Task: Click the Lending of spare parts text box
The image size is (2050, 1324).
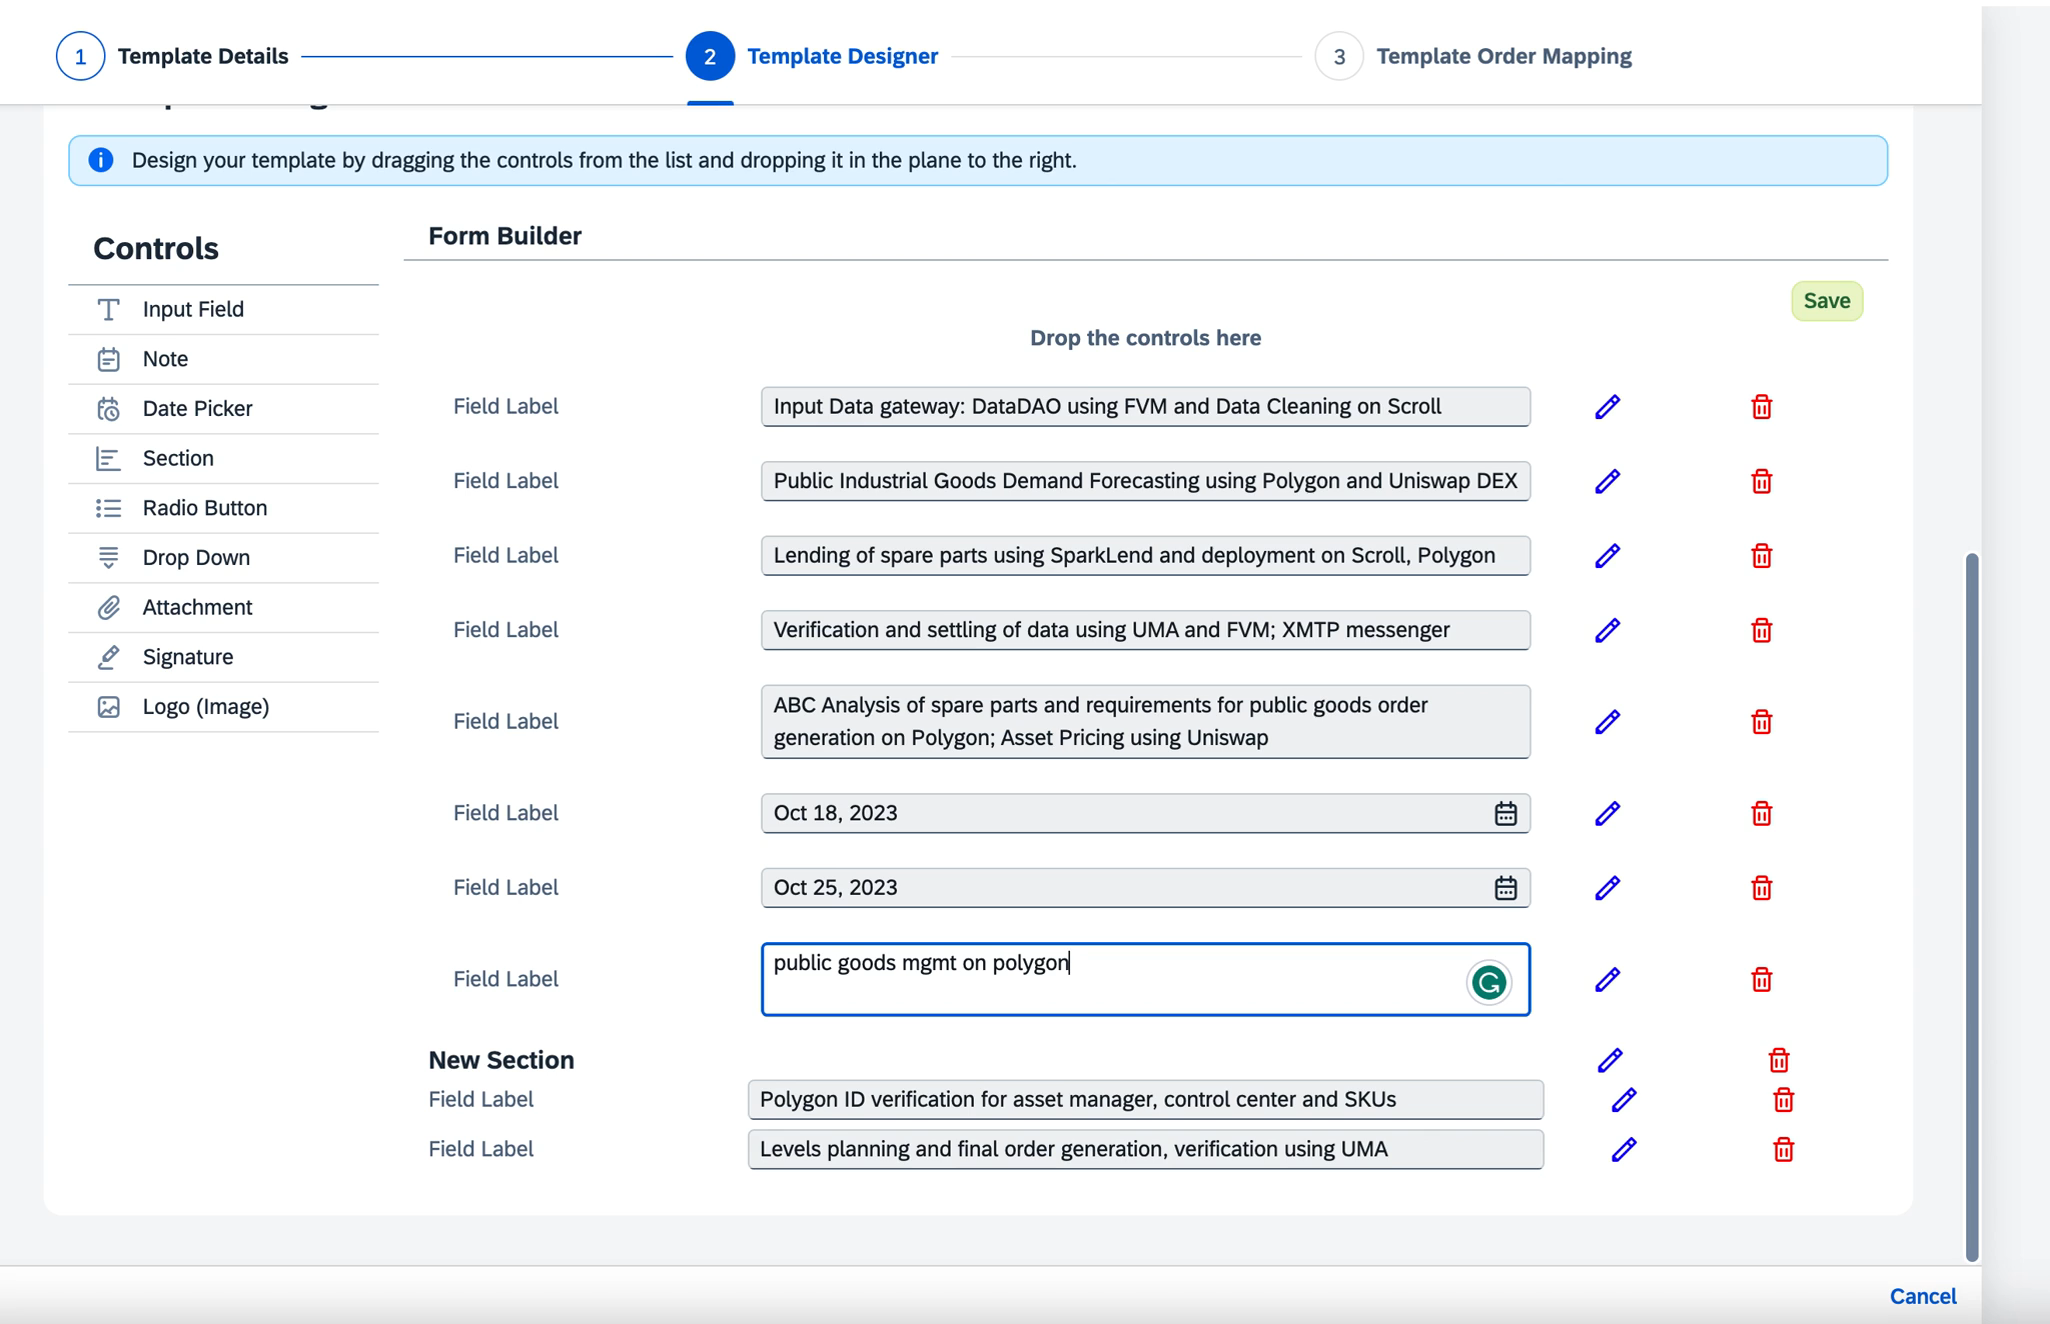Action: (1145, 555)
